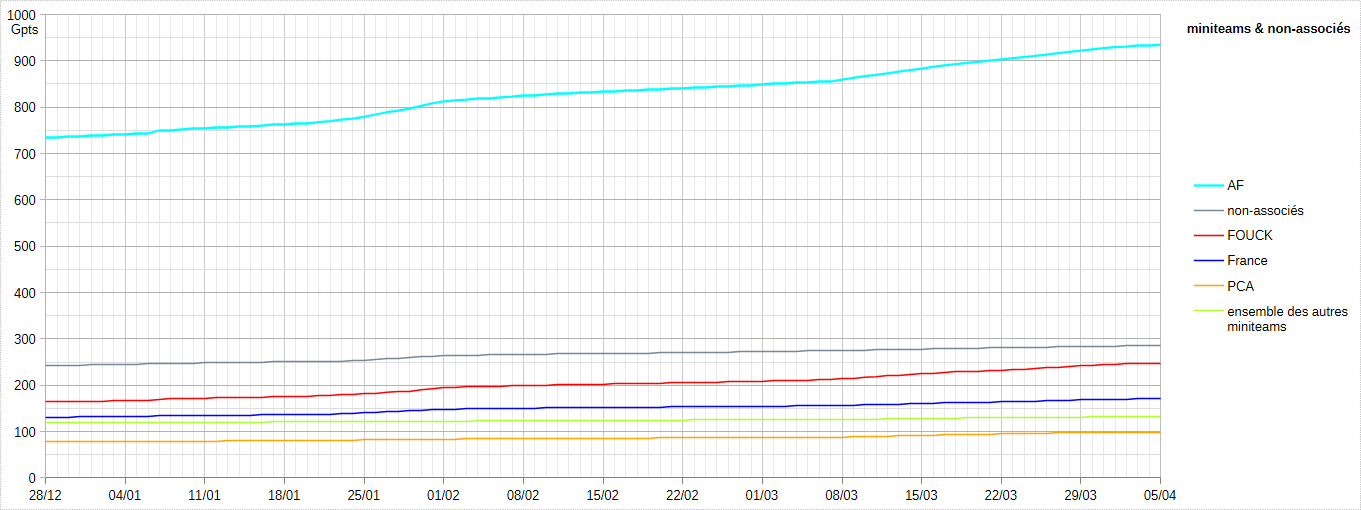Select the red FOUCK legend color marker
This screenshot has width=1361, height=510.
pyautogui.click(x=1207, y=235)
